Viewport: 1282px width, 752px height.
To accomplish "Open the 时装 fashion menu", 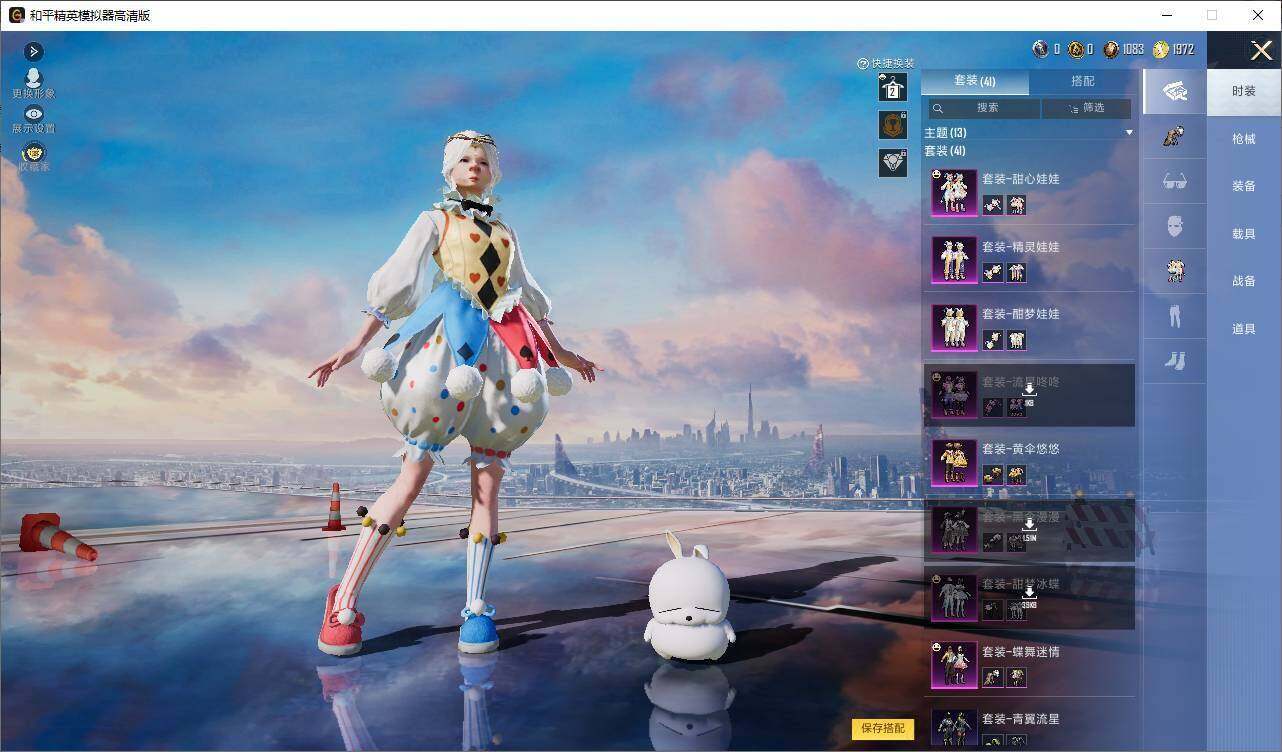I will (1244, 91).
